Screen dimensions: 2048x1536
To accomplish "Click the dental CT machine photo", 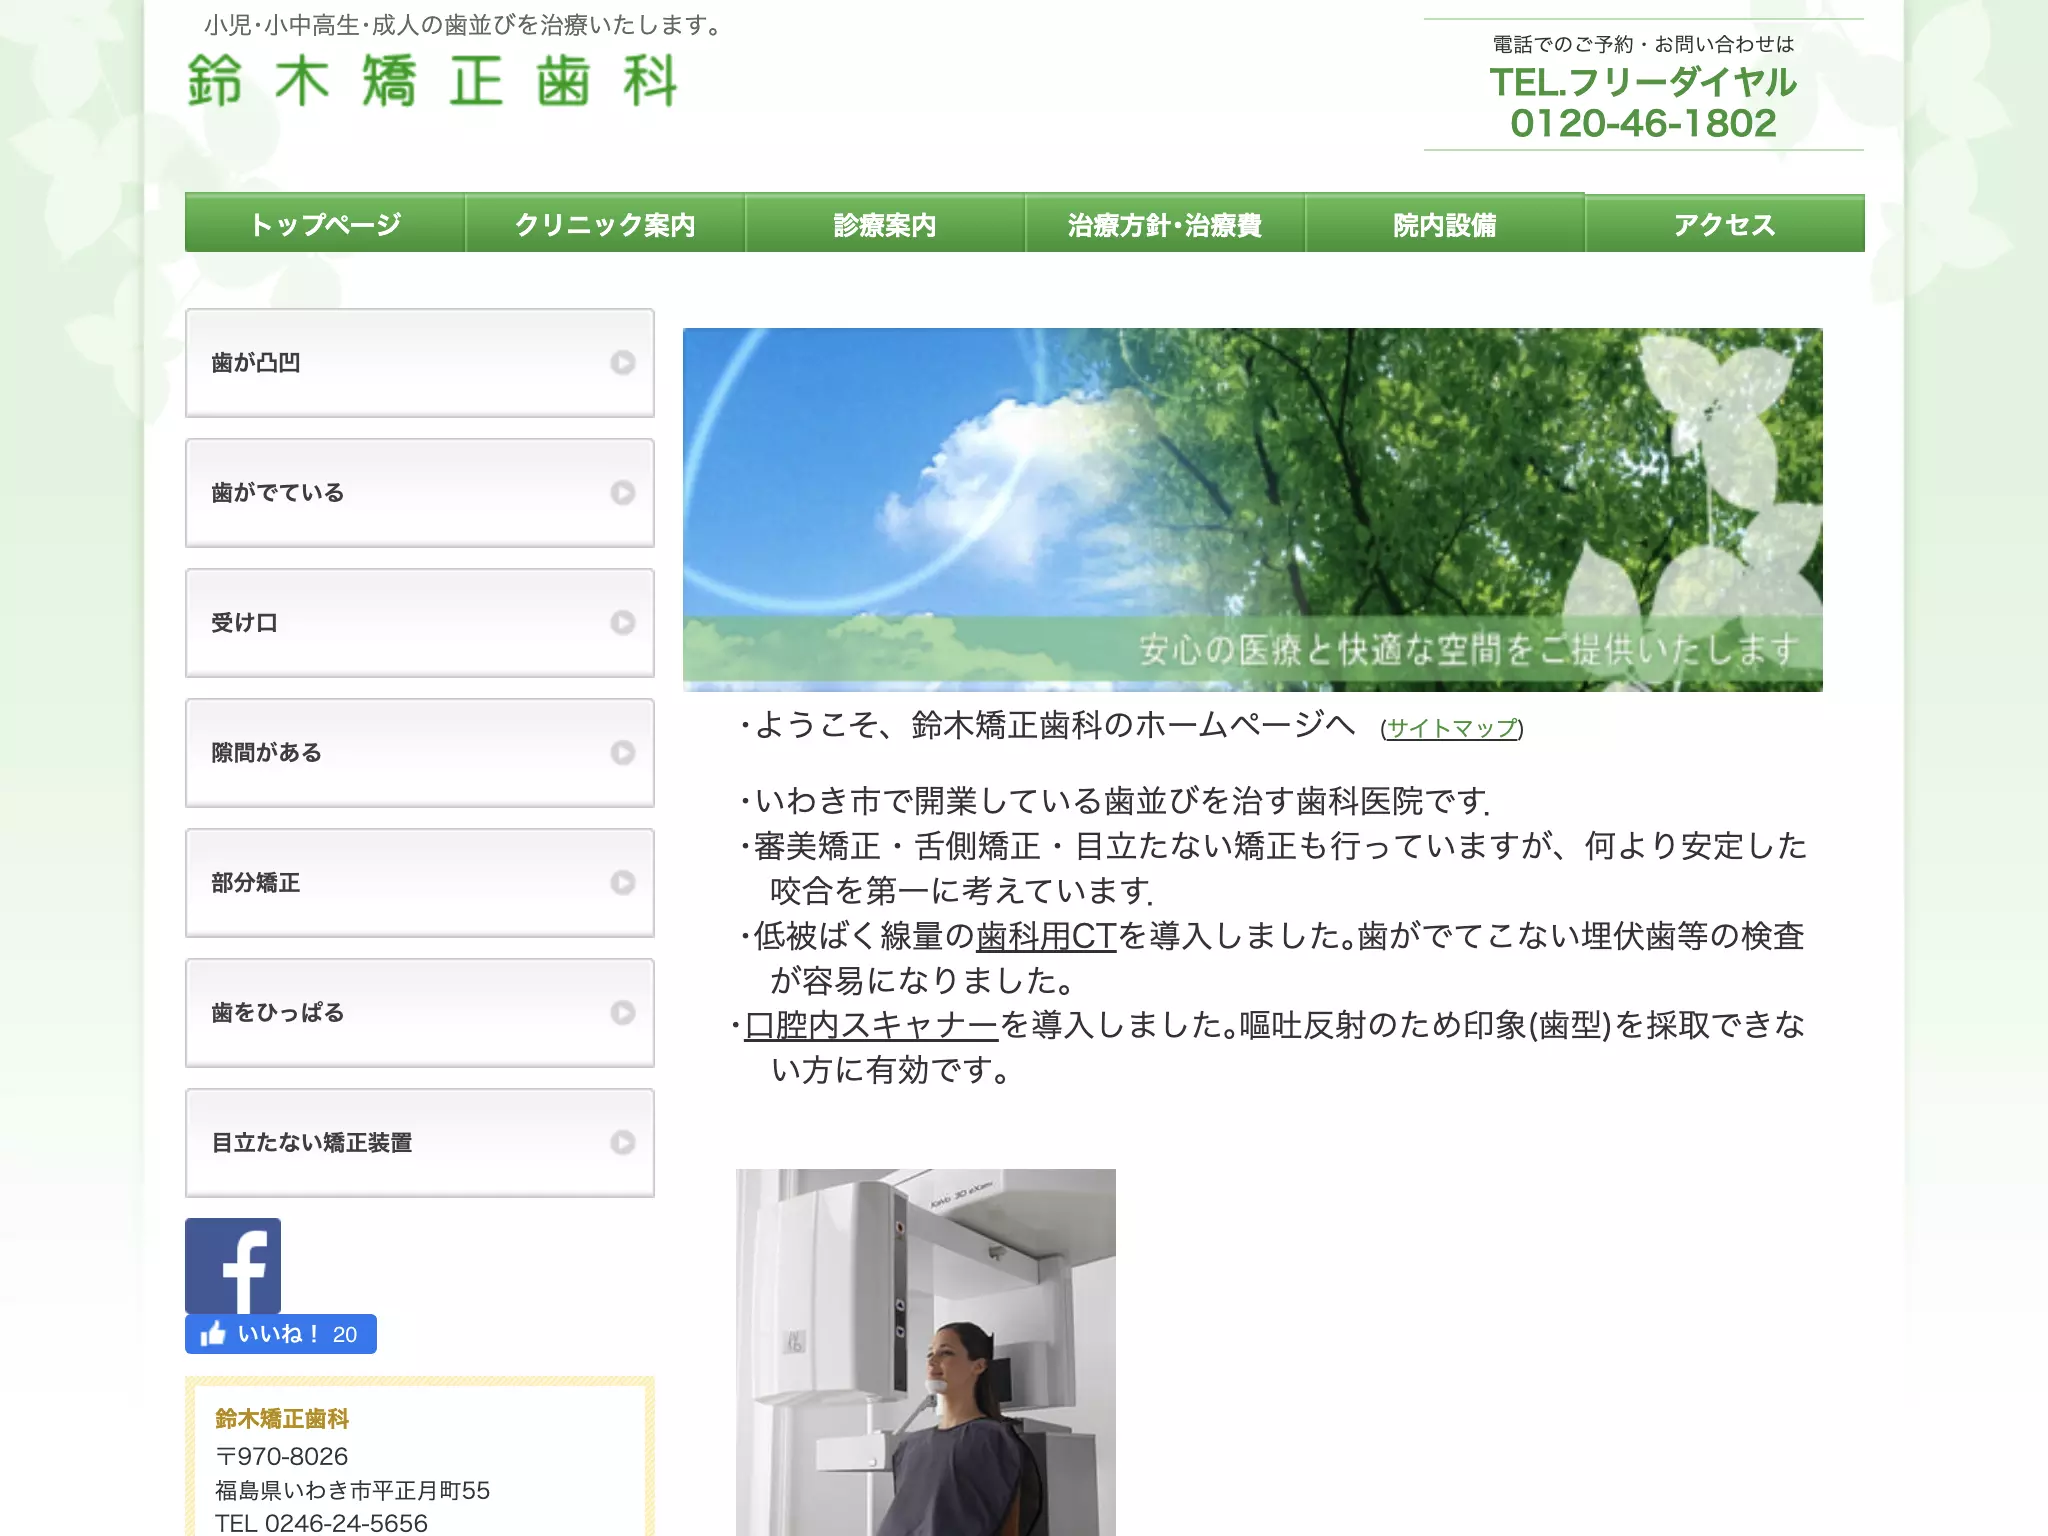I will pos(926,1352).
